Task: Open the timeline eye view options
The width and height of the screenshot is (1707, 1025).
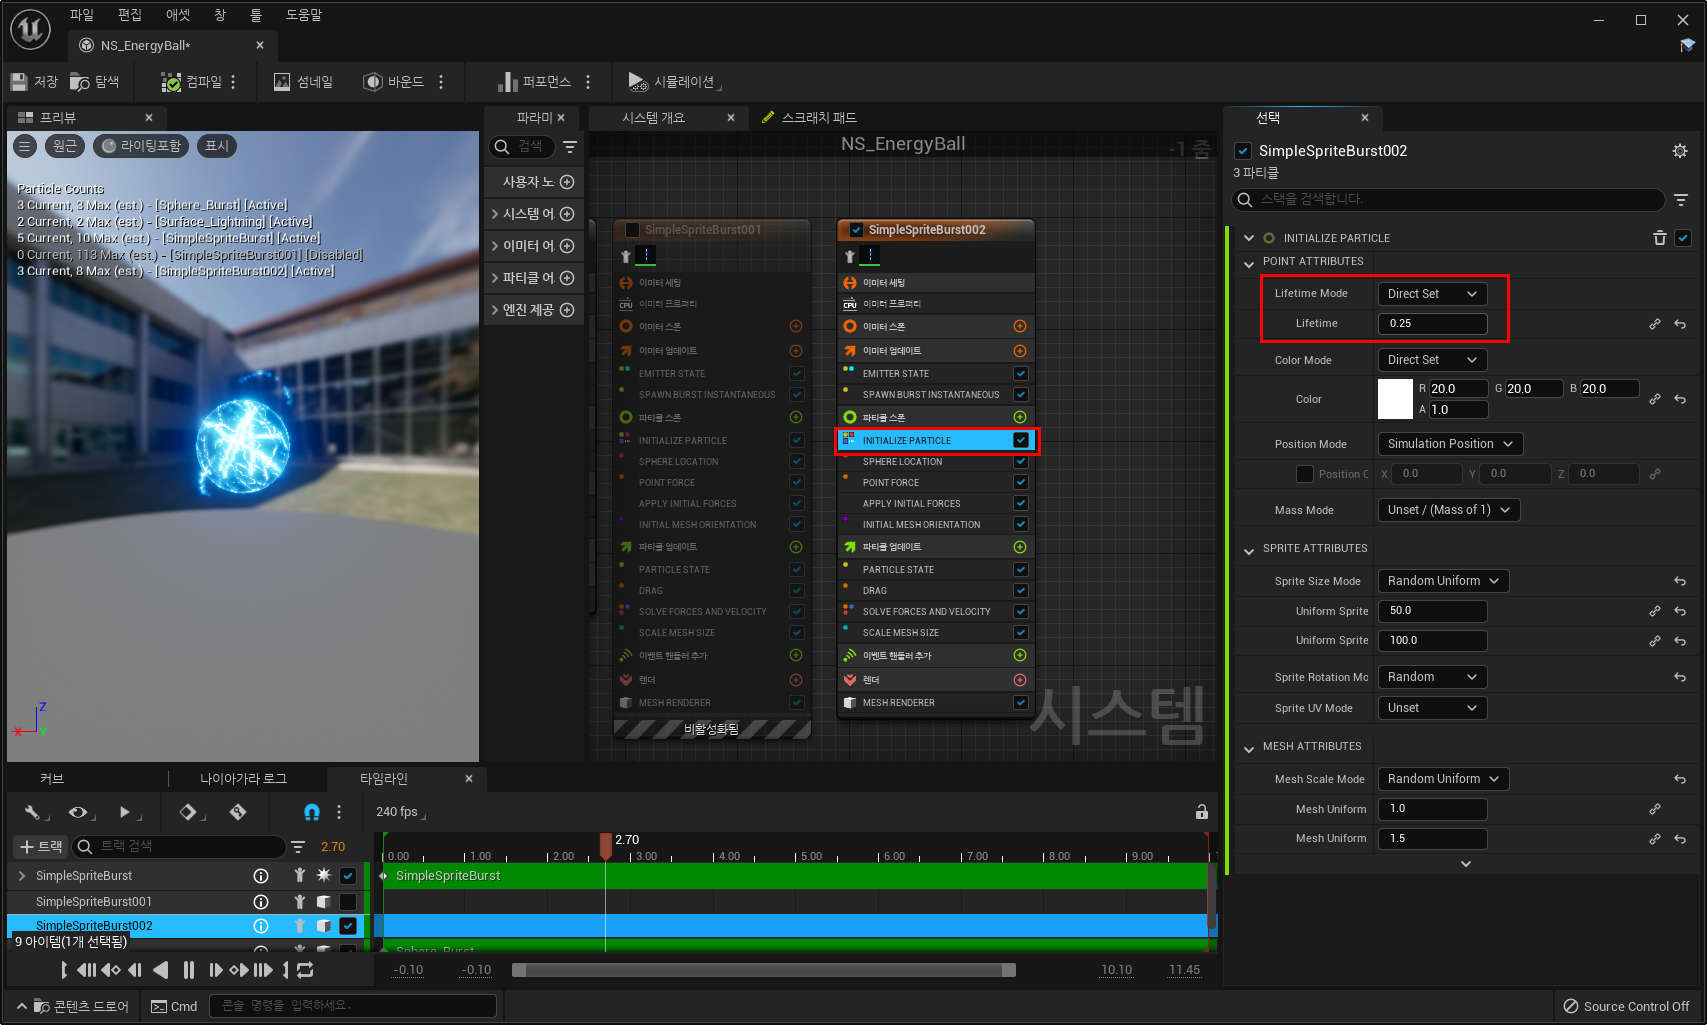Action: click(79, 812)
